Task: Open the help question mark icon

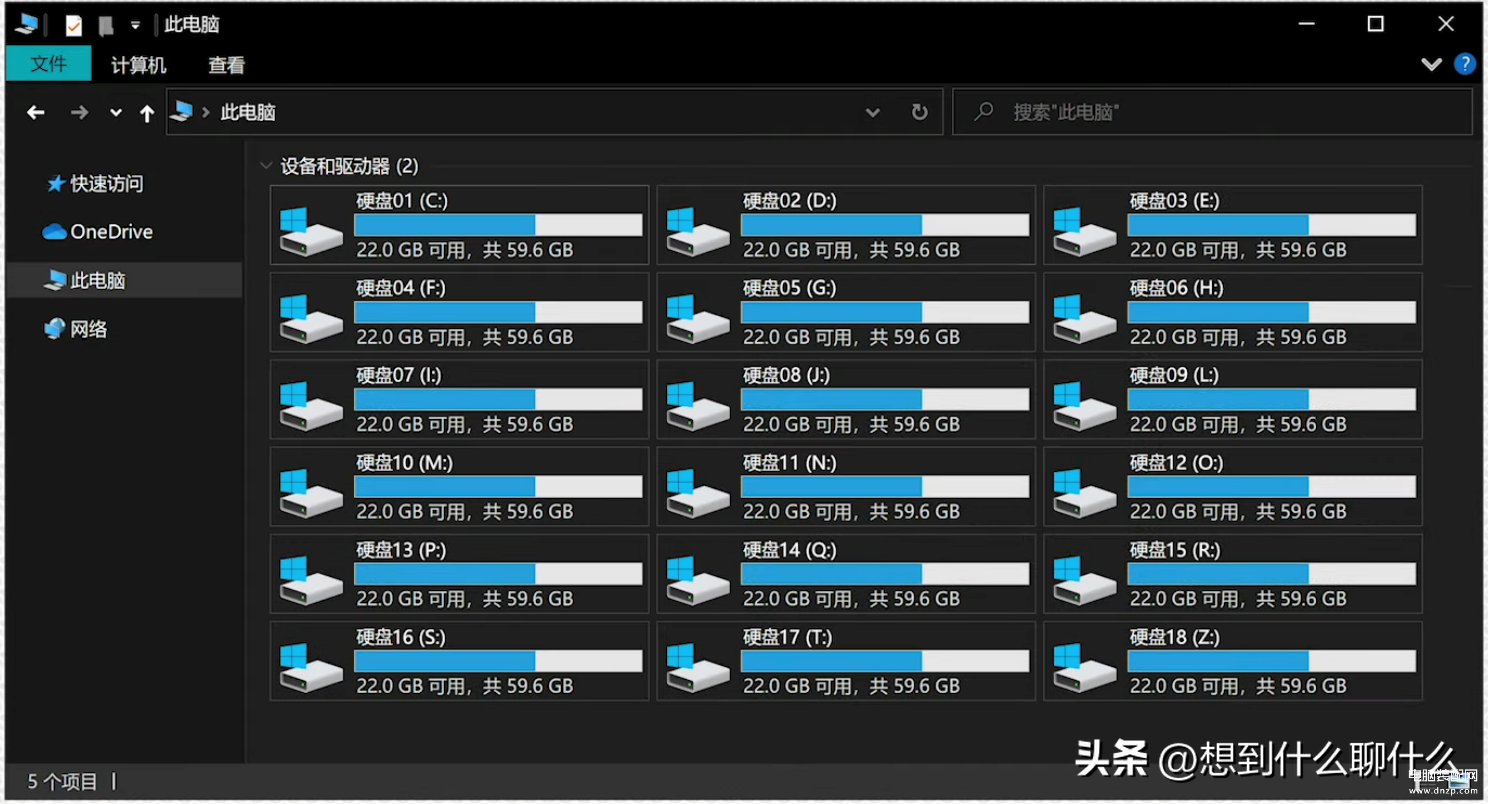Action: coord(1465,64)
